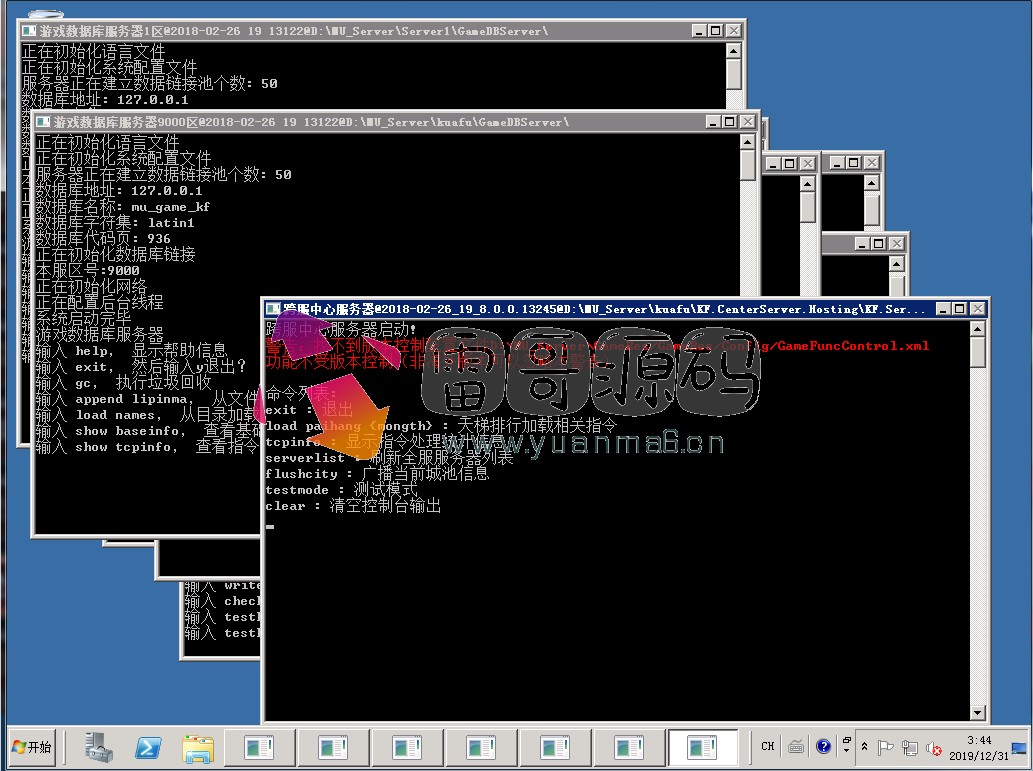
Task: Click scroll-down arrow in 跨服中心服务器 window
Action: pos(978,712)
